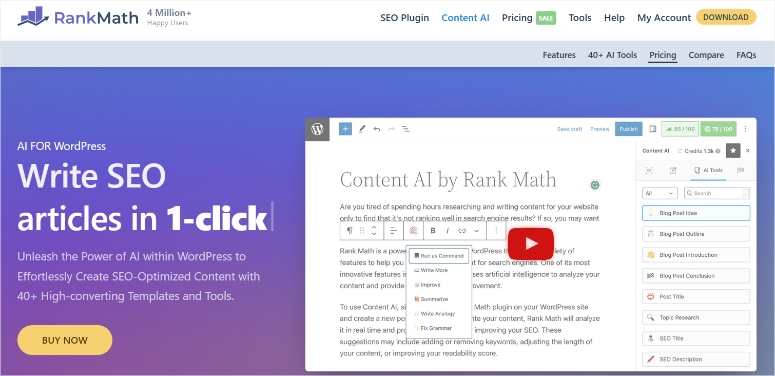Open Tools in the main navigation
Viewport: 775px width, 376px height.
580,18
